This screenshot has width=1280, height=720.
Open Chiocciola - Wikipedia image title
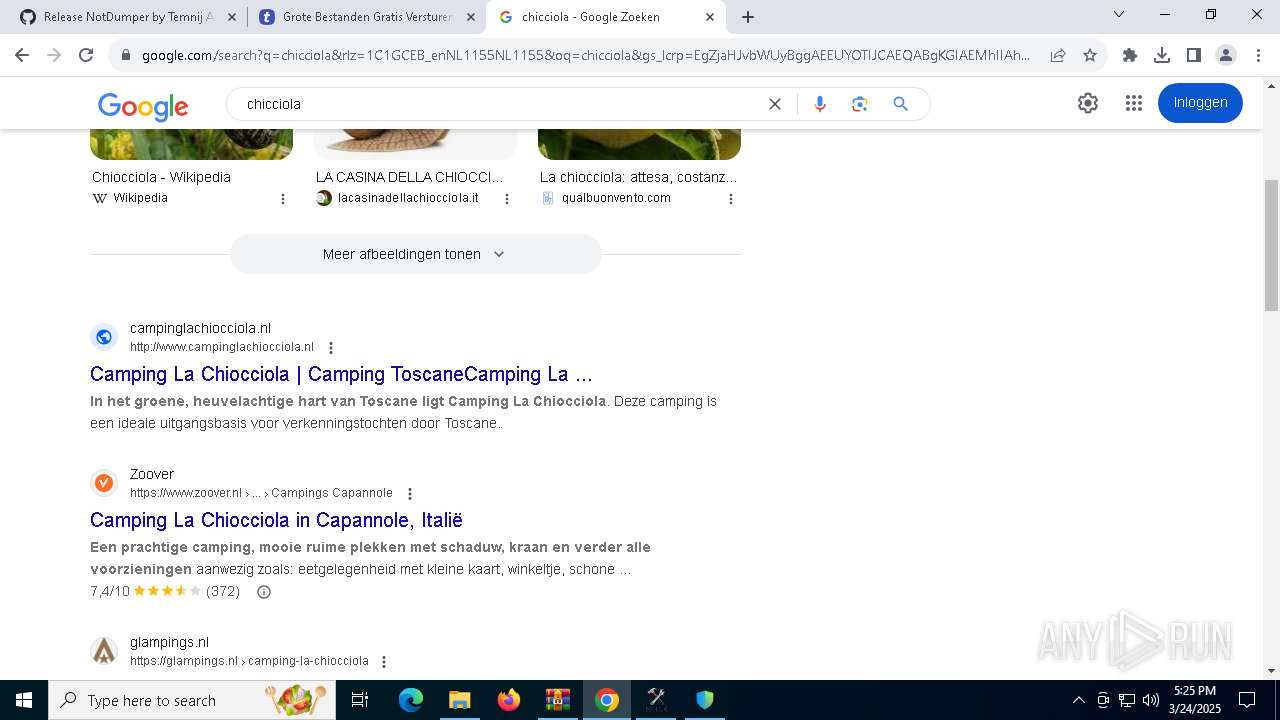[x=161, y=177]
